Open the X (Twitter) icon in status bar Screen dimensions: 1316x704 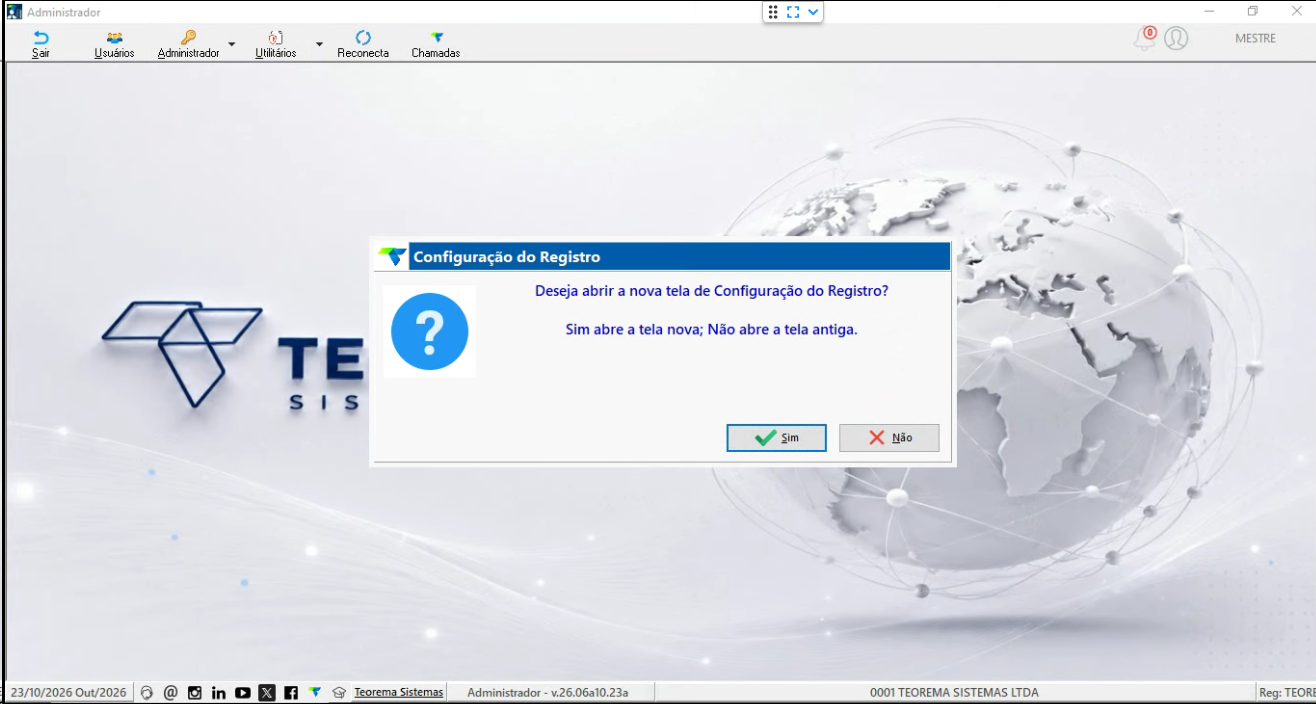coord(267,692)
